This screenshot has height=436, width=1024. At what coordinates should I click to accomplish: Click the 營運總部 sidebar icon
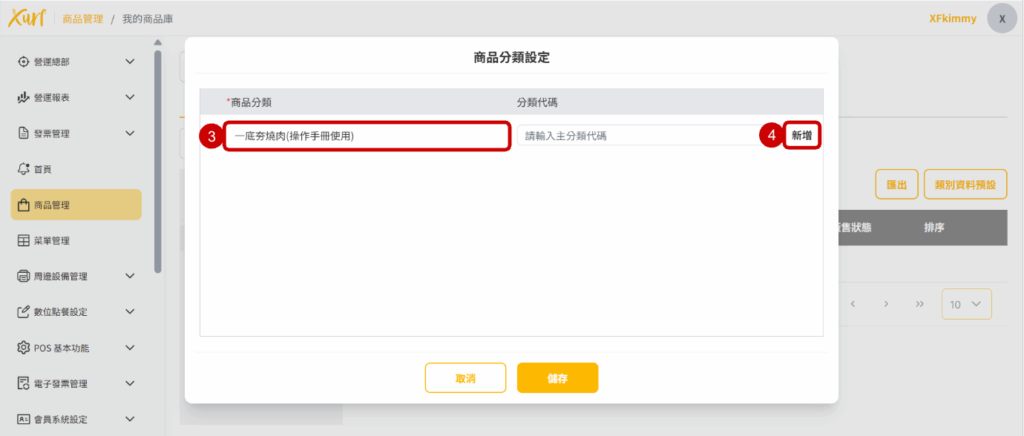[x=24, y=62]
